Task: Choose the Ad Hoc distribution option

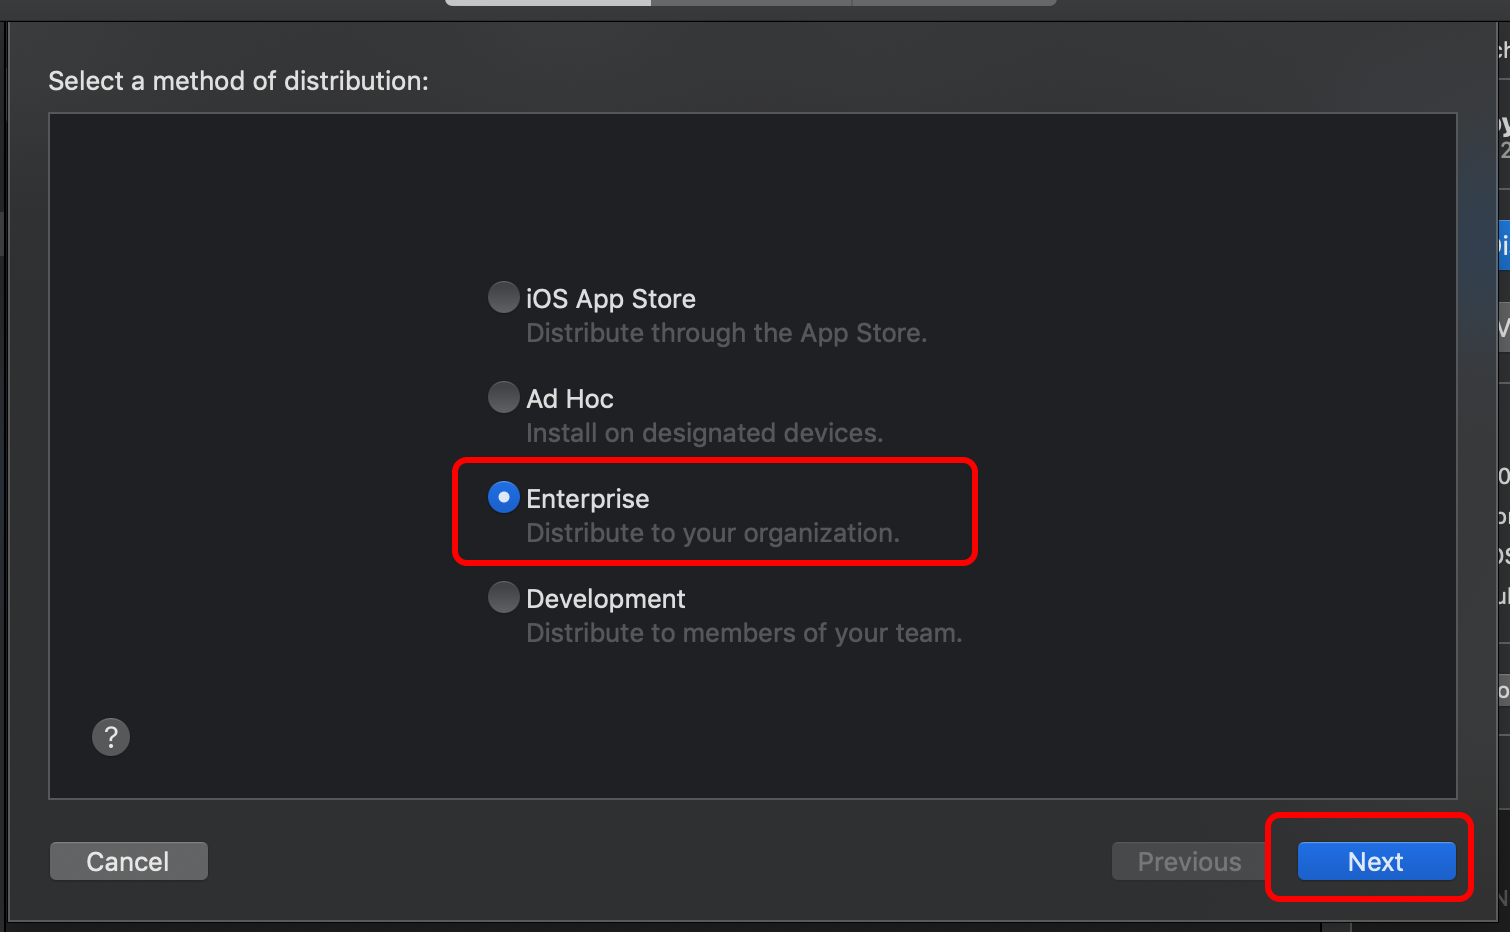Action: pos(503,397)
